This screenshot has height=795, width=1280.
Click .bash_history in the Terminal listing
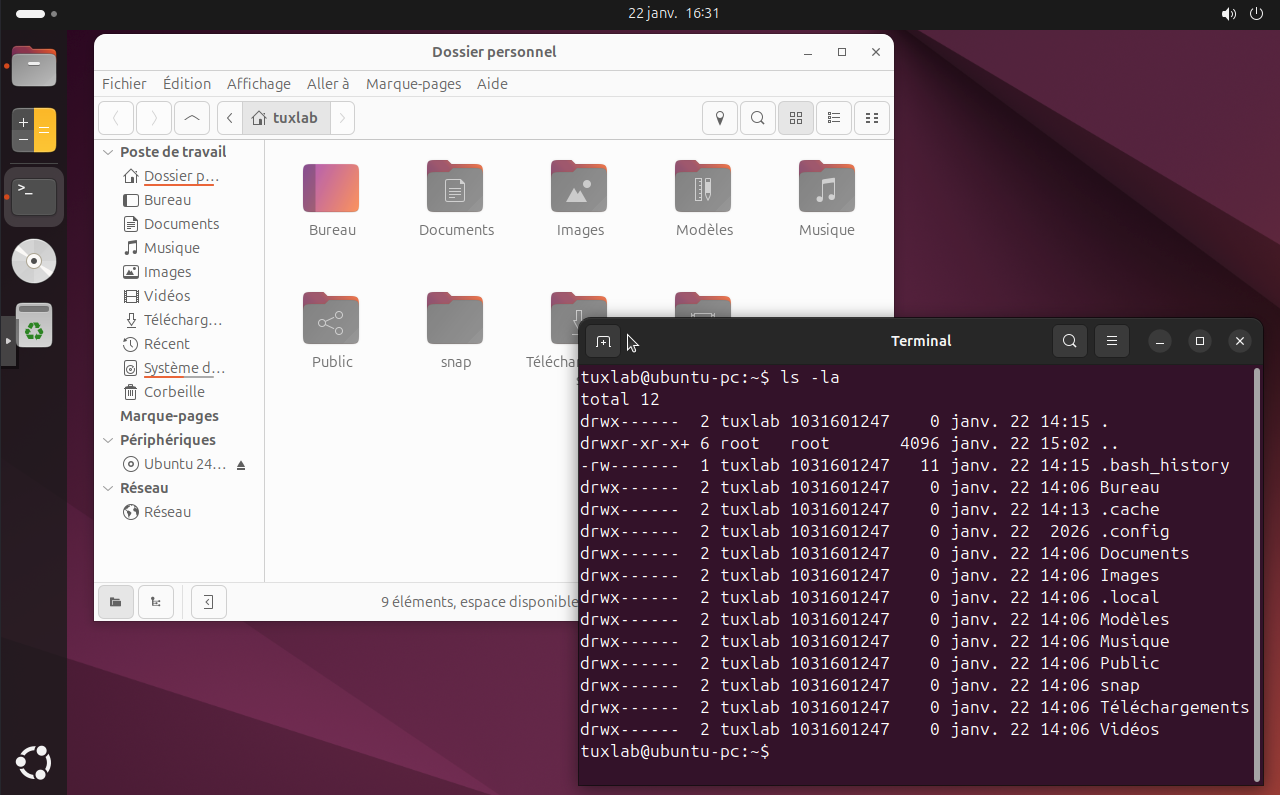tap(1165, 465)
